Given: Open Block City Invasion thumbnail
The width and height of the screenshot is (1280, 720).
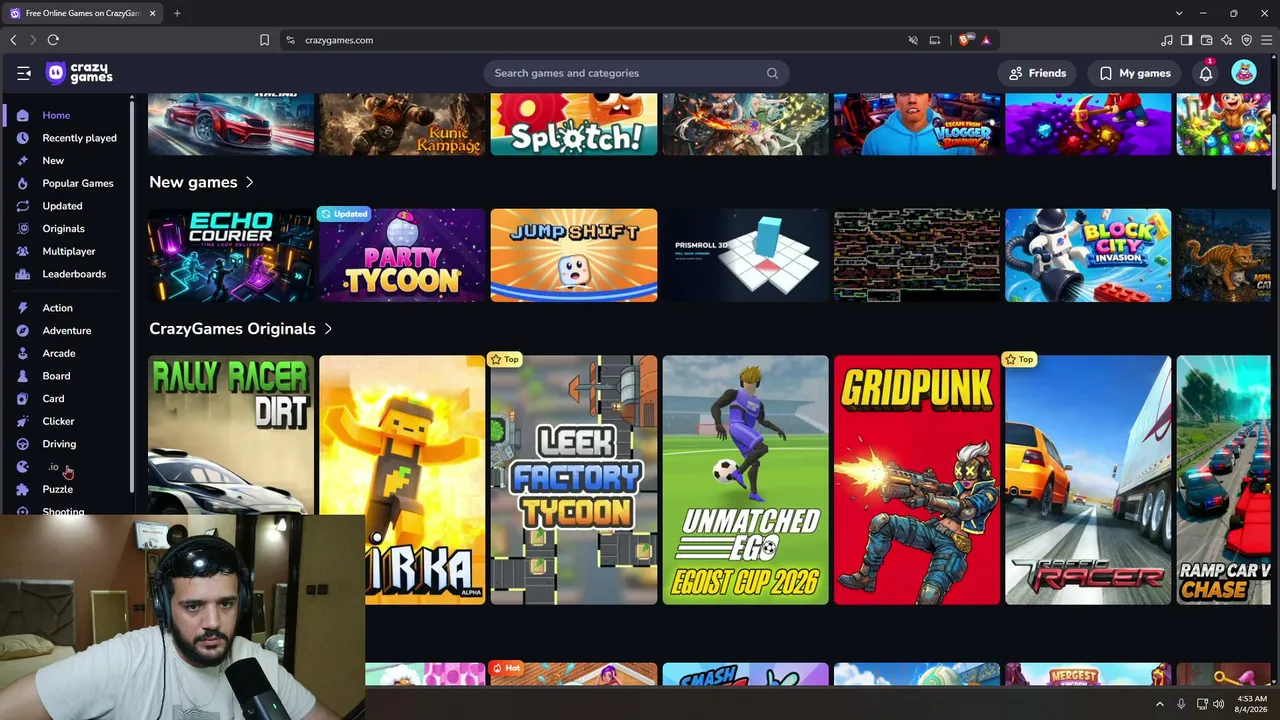Looking at the screenshot, I should 1088,255.
